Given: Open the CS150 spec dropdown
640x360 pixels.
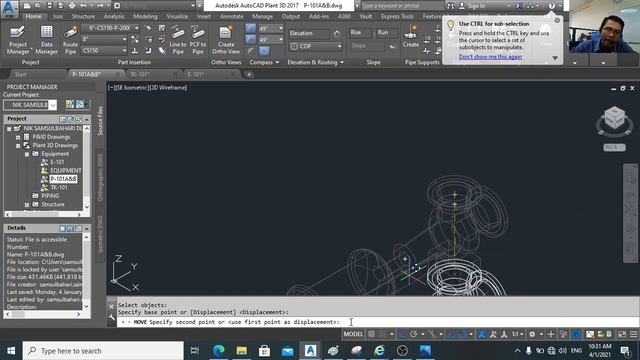Looking at the screenshot, I should point(104,51).
